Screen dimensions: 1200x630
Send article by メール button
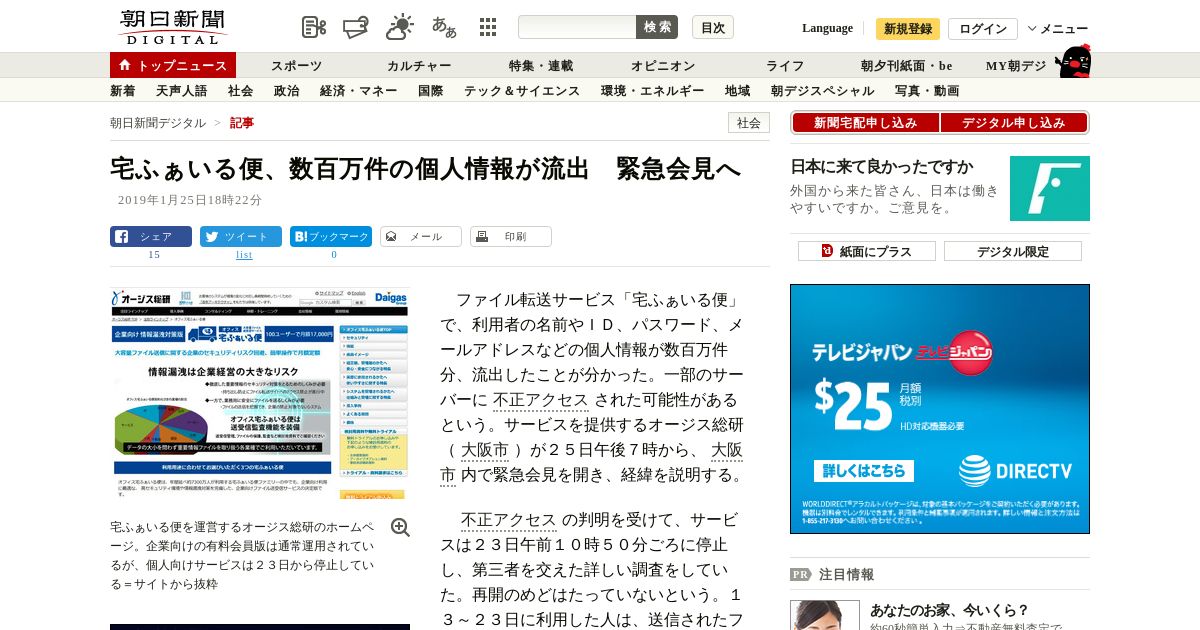click(421, 237)
